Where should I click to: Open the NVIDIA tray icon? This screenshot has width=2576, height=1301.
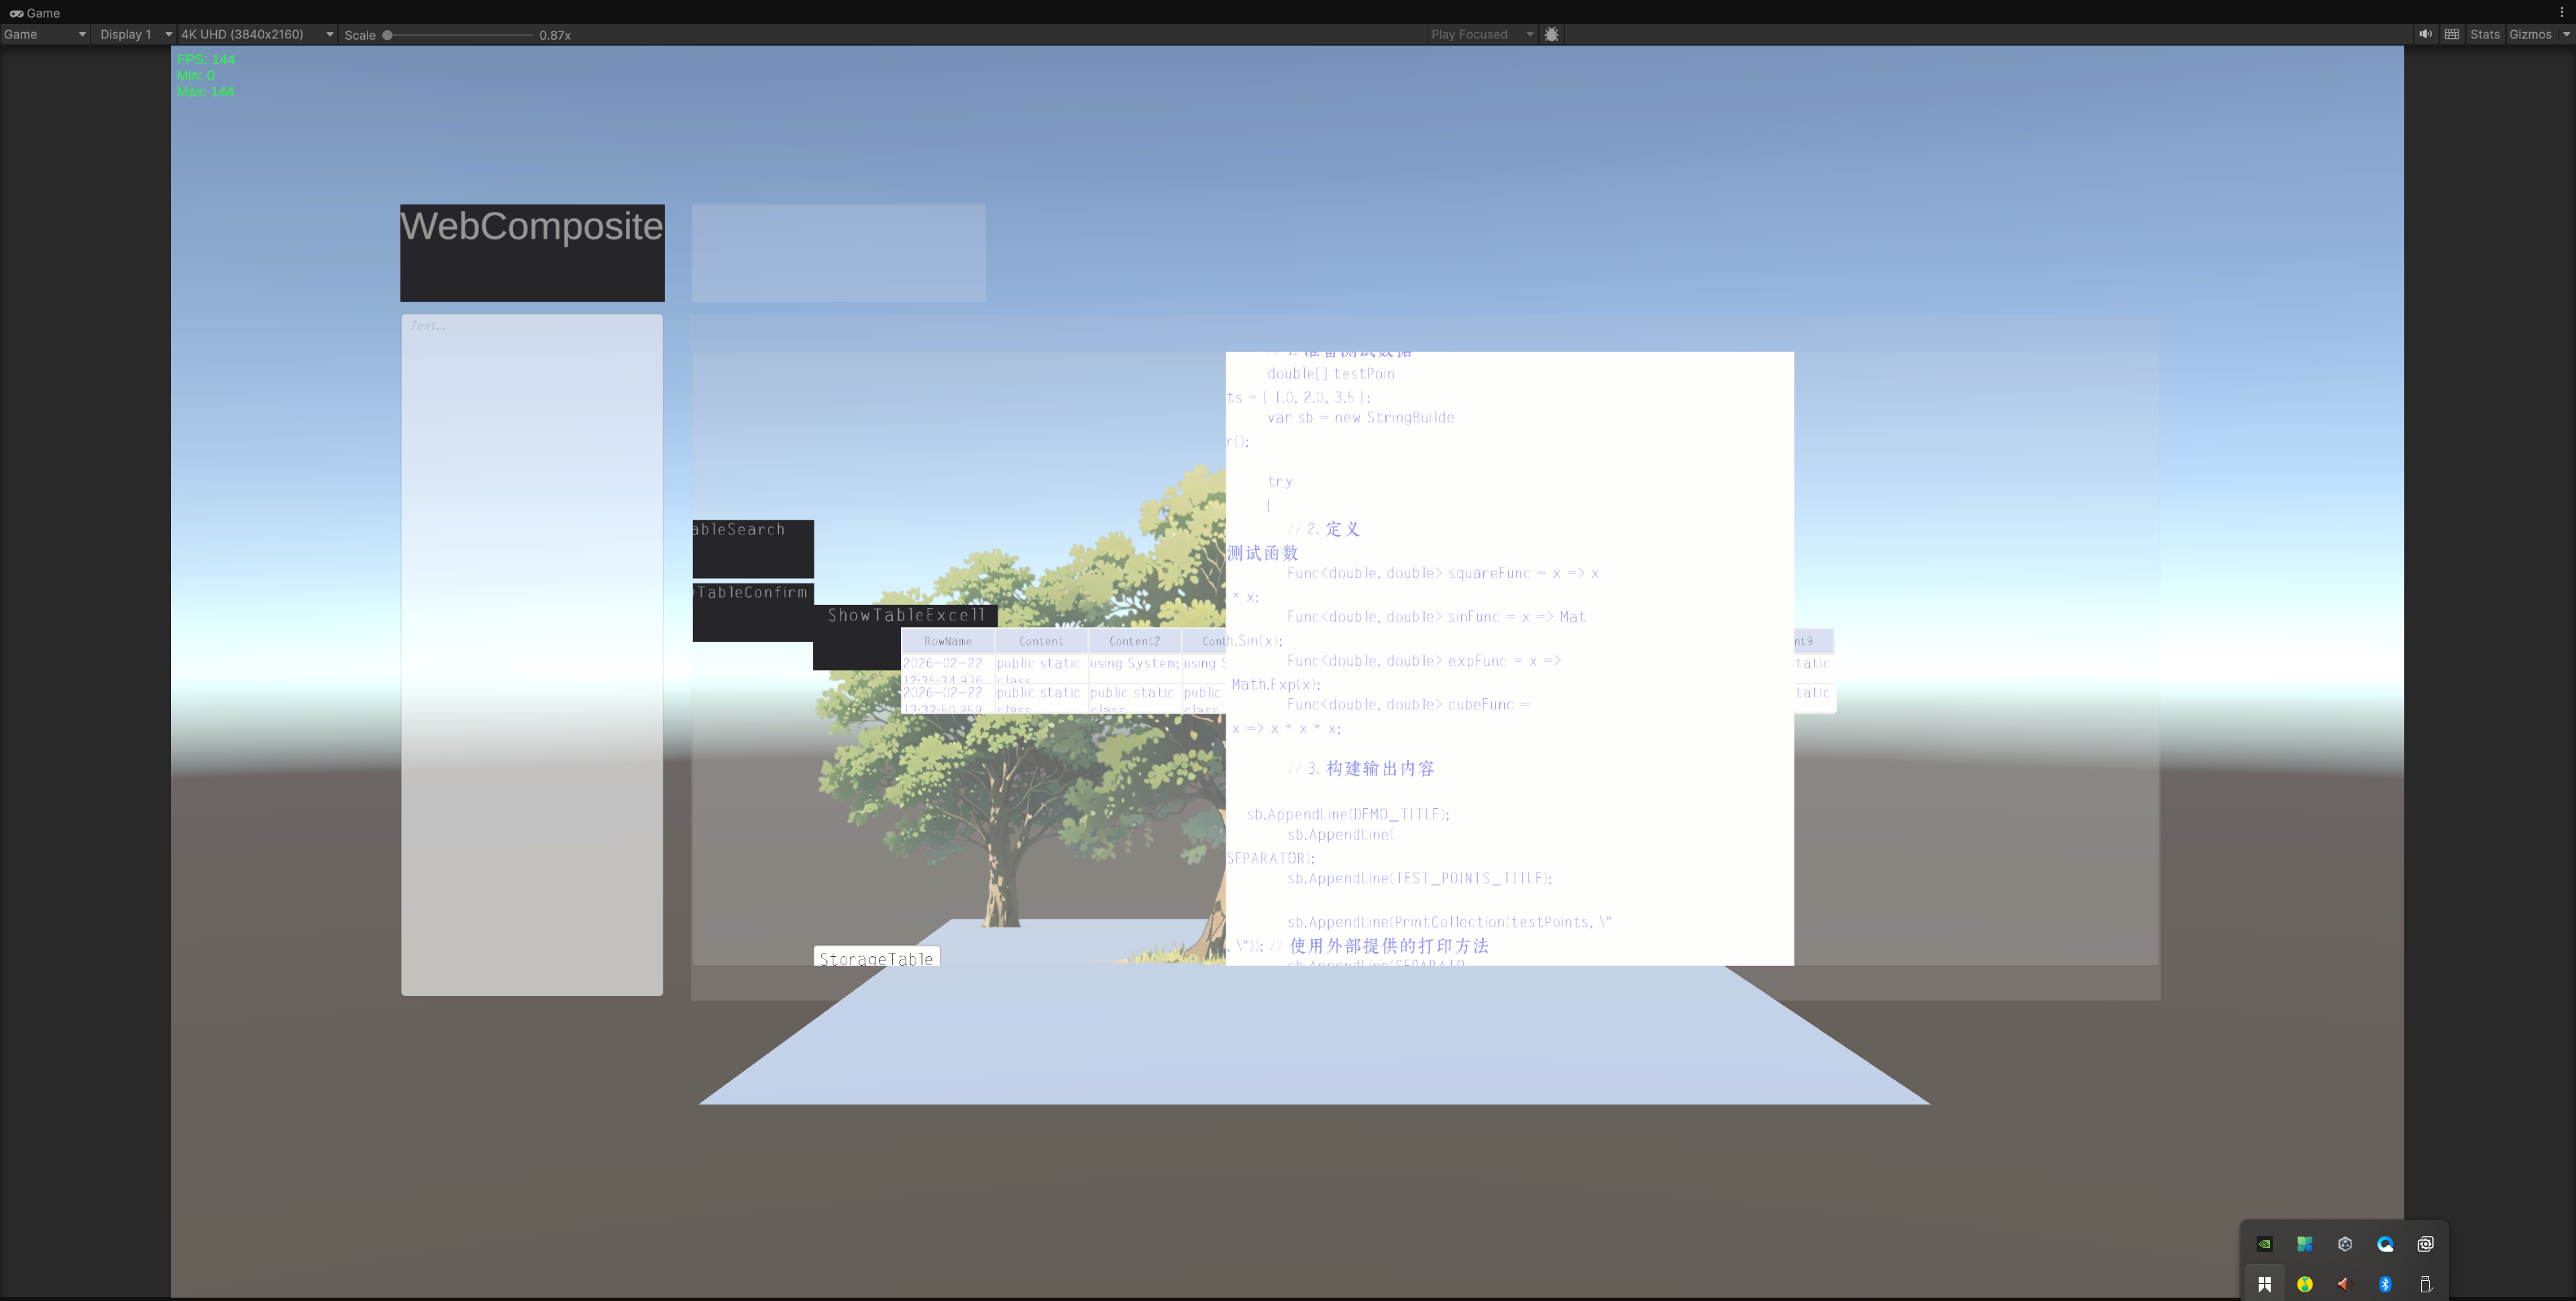(x=2265, y=1244)
